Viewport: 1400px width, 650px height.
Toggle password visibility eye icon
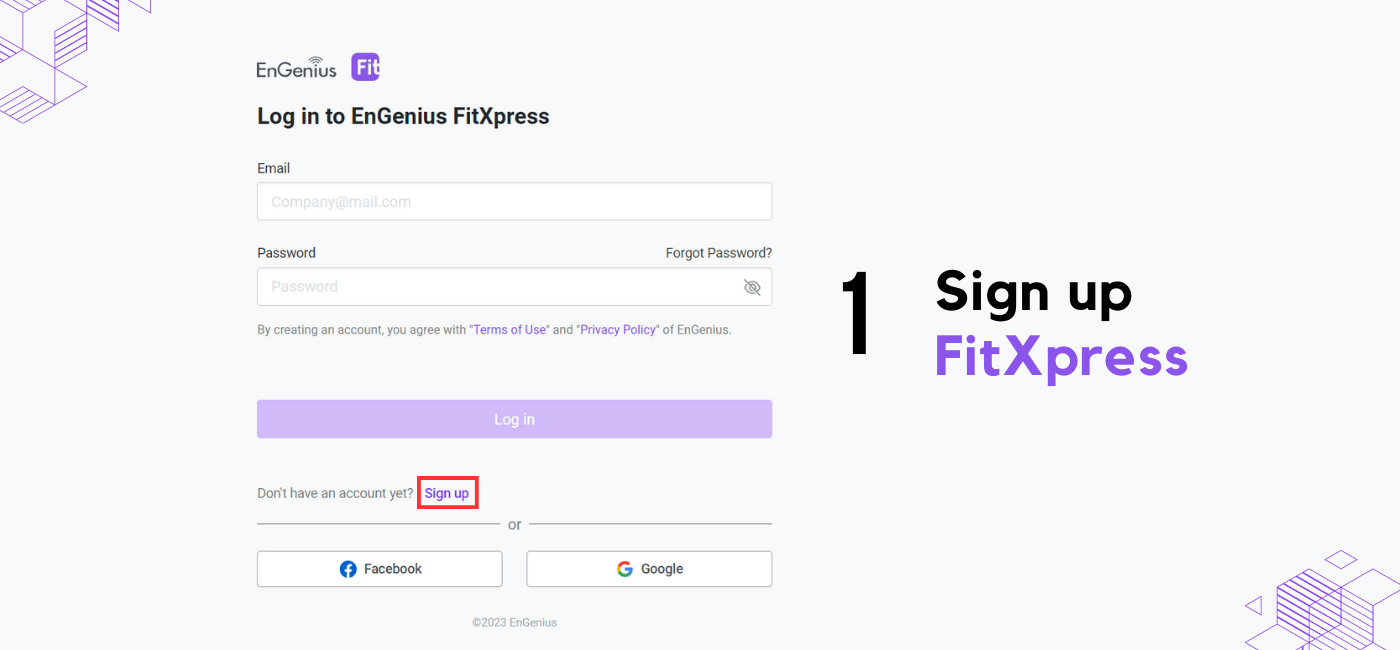752,287
